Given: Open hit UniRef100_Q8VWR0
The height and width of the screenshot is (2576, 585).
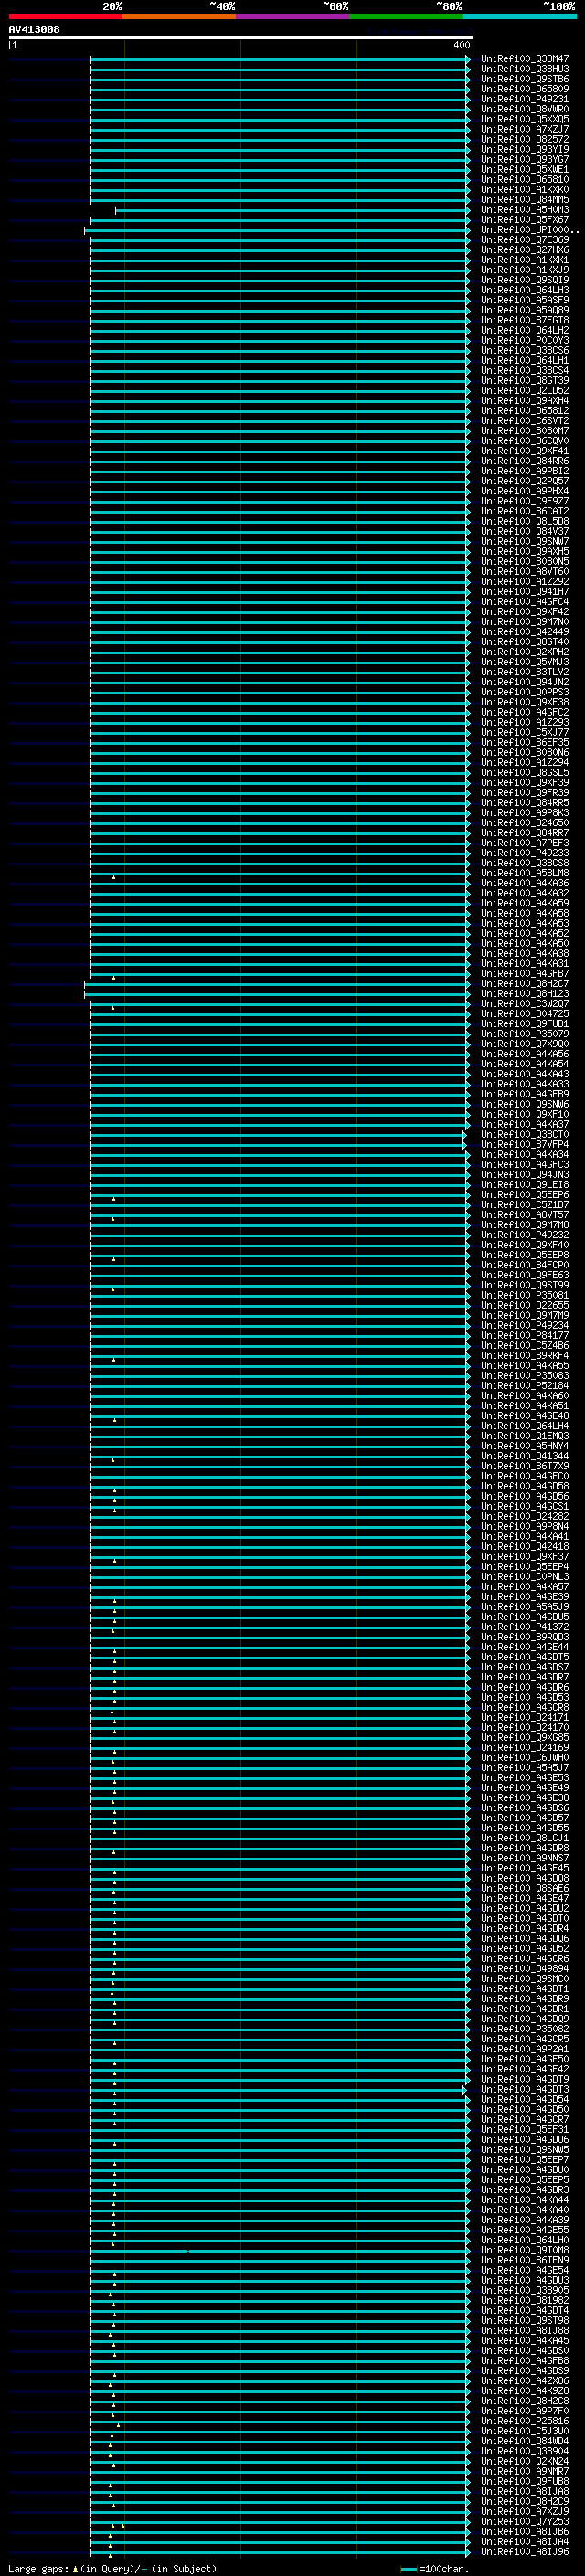Looking at the screenshot, I should click(525, 109).
